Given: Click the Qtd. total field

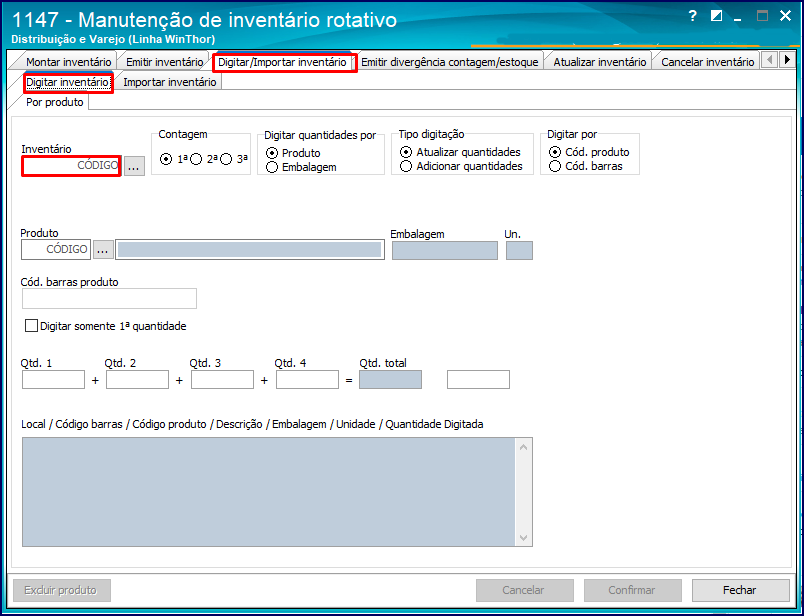Looking at the screenshot, I should tap(390, 380).
